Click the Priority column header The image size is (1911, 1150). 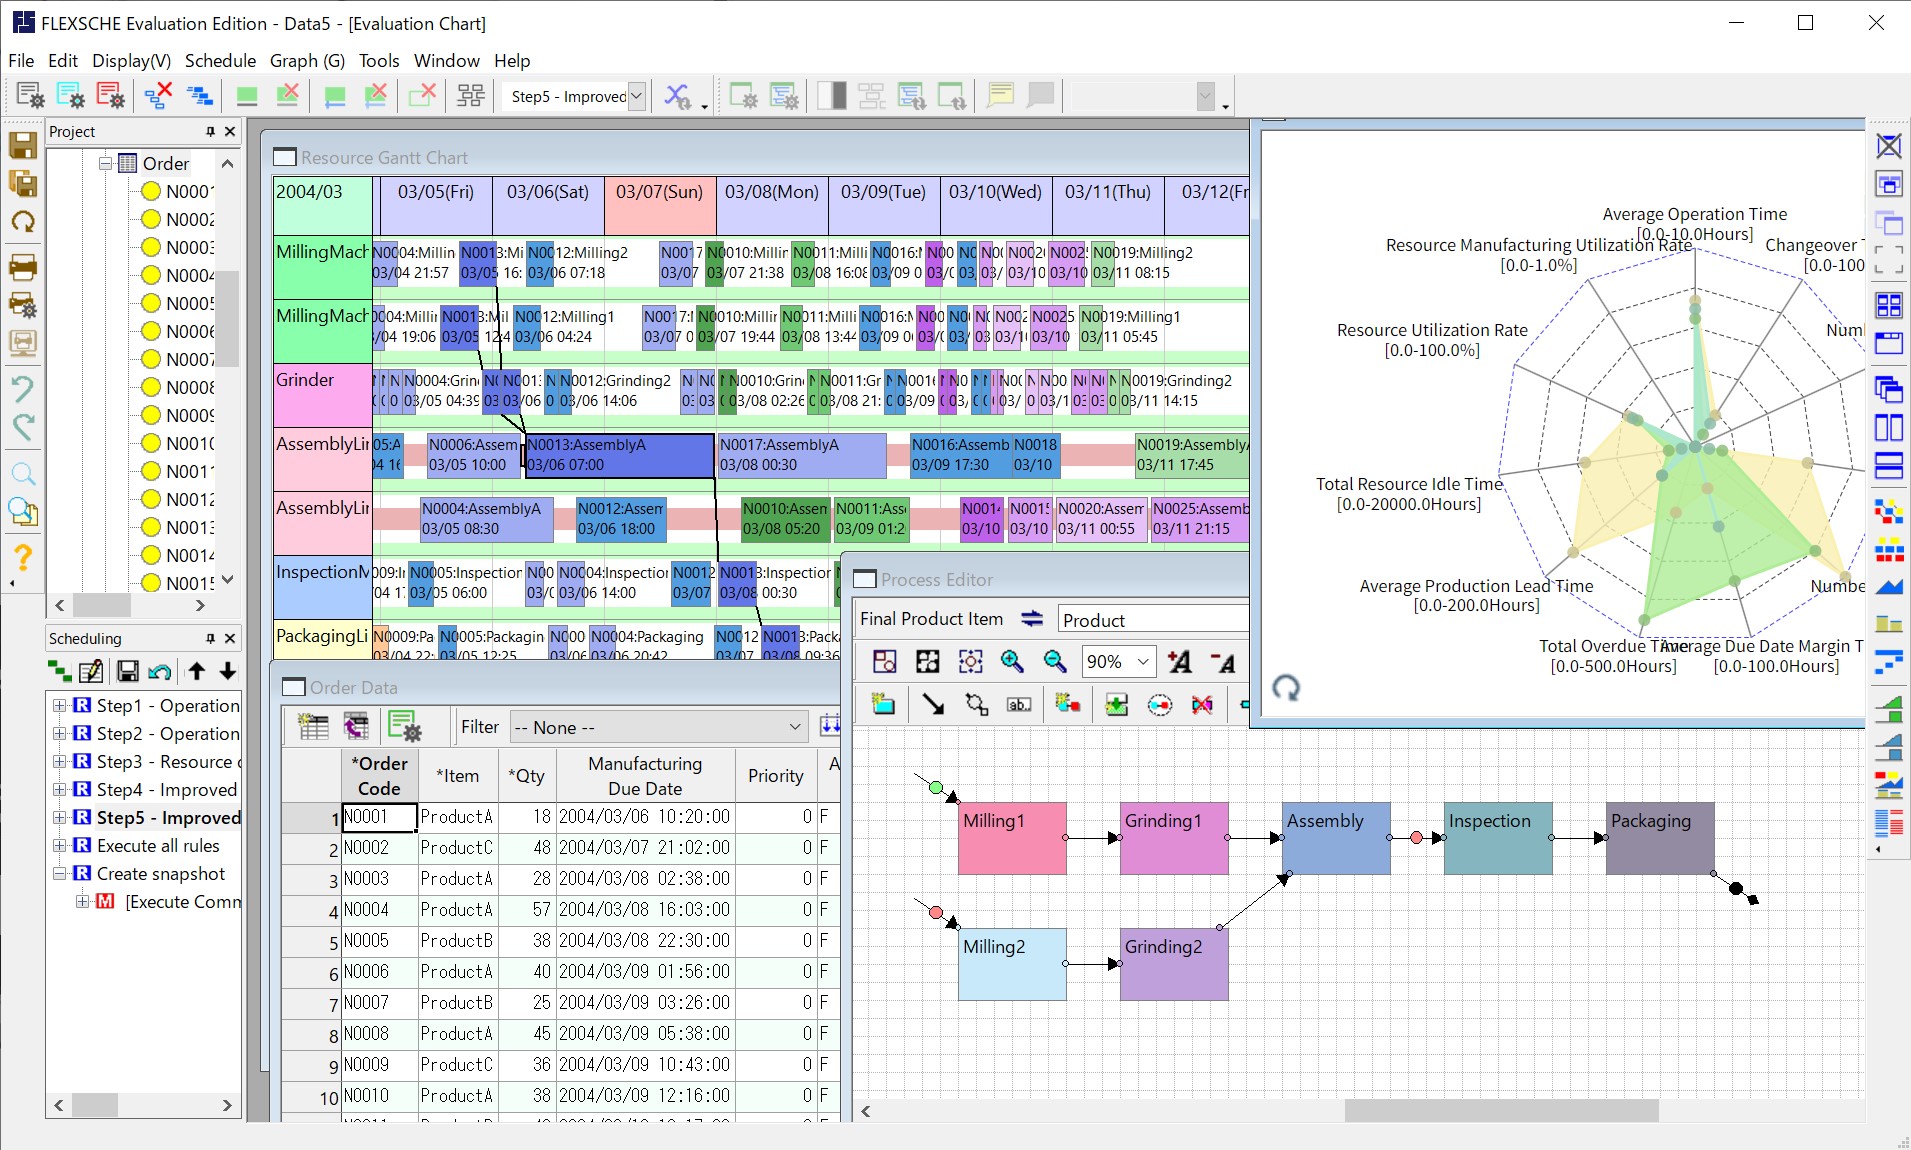pyautogui.click(x=775, y=776)
